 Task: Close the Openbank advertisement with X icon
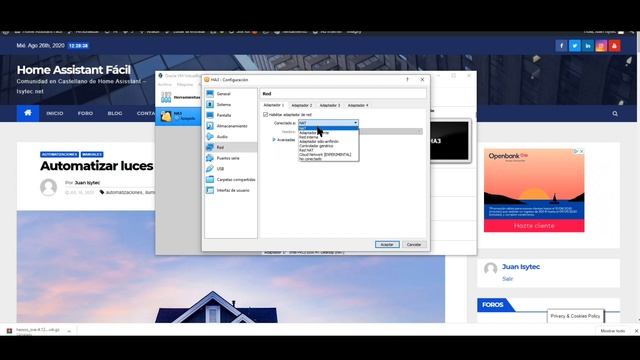(582, 151)
